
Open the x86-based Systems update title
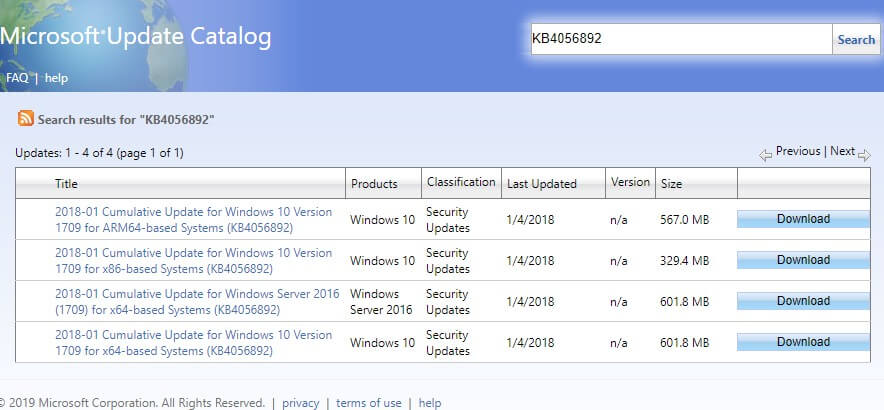click(x=193, y=261)
